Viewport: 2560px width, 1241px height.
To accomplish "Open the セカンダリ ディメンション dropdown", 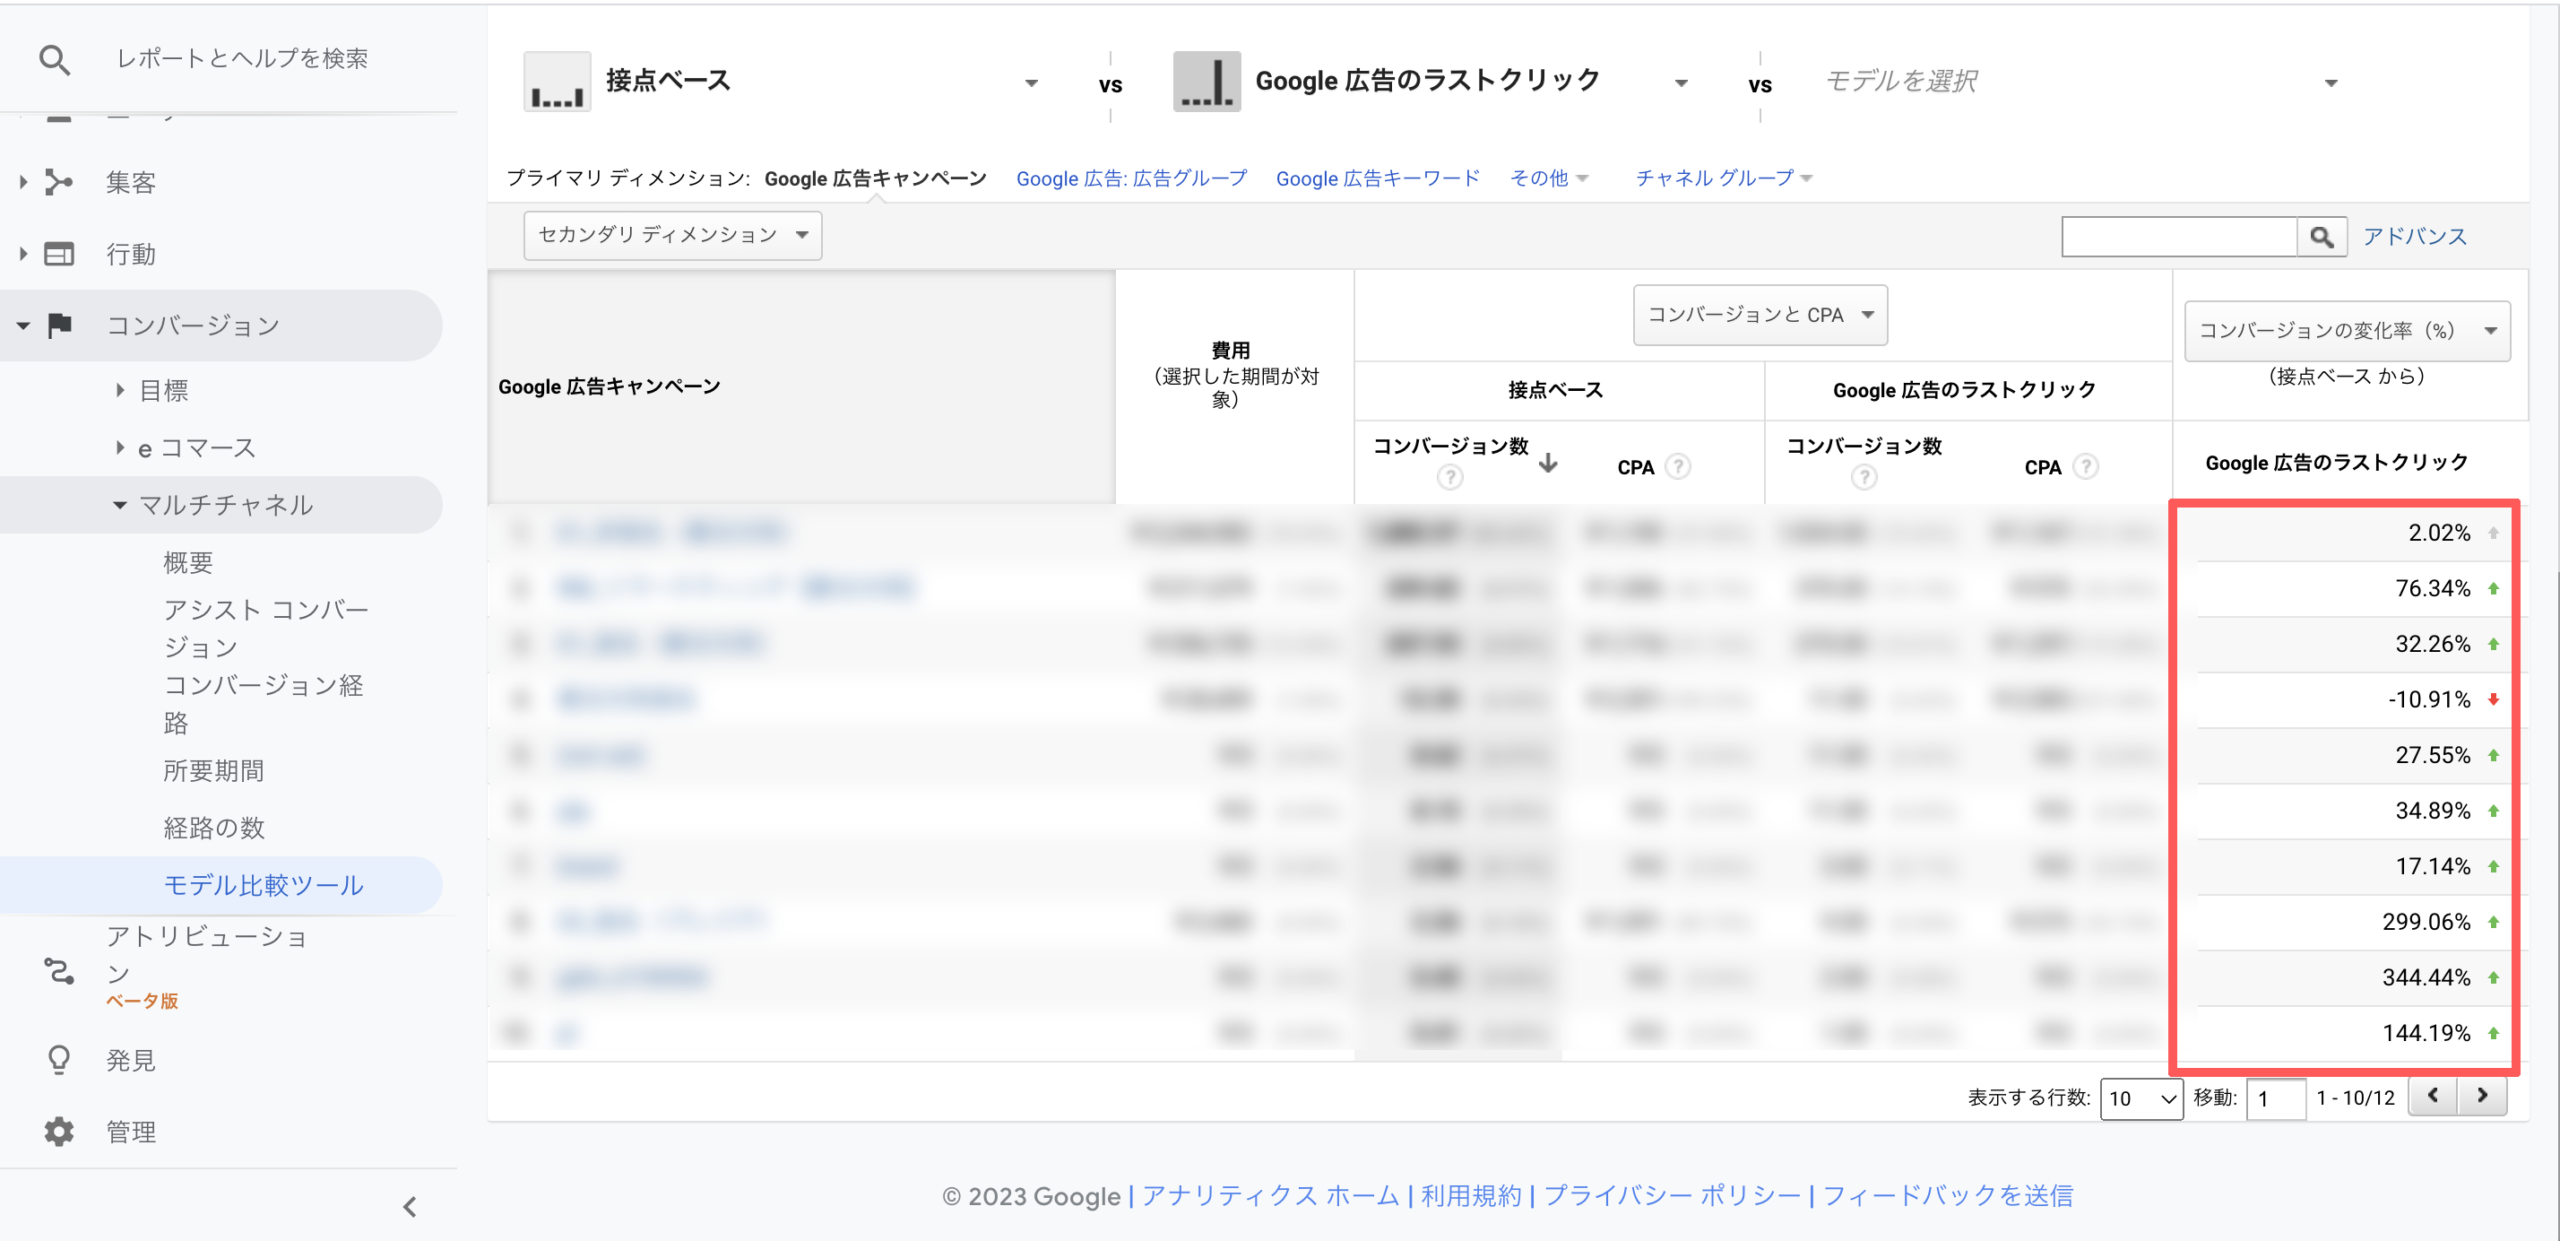I will pos(671,235).
